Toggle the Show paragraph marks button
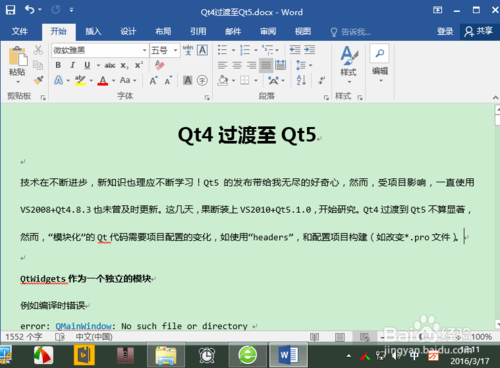The image size is (500, 368). (x=322, y=80)
